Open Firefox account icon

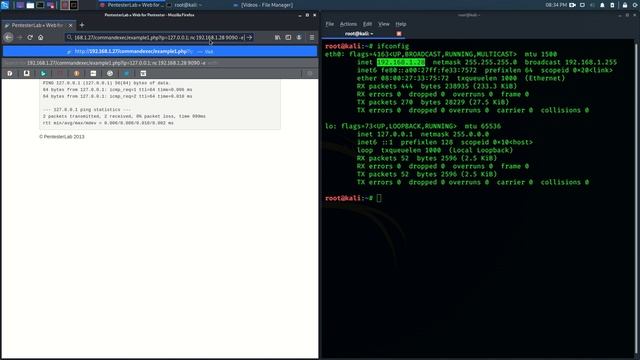299,37
